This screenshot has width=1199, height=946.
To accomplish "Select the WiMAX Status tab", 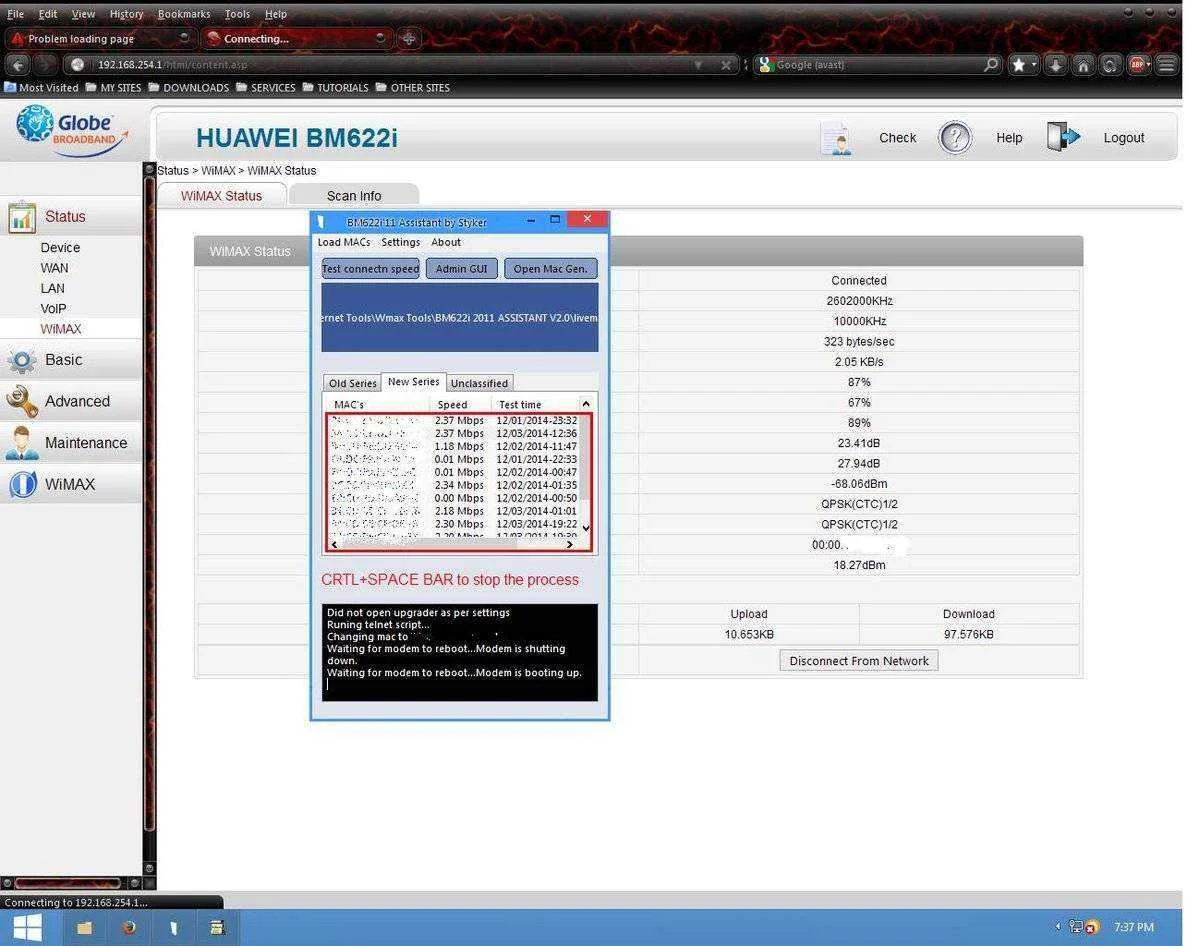I will coord(221,196).
